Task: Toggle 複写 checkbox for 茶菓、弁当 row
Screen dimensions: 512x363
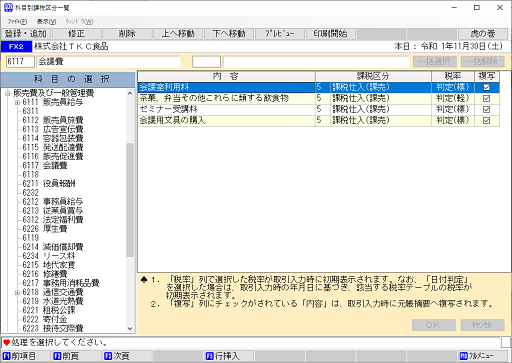Action: [x=486, y=98]
